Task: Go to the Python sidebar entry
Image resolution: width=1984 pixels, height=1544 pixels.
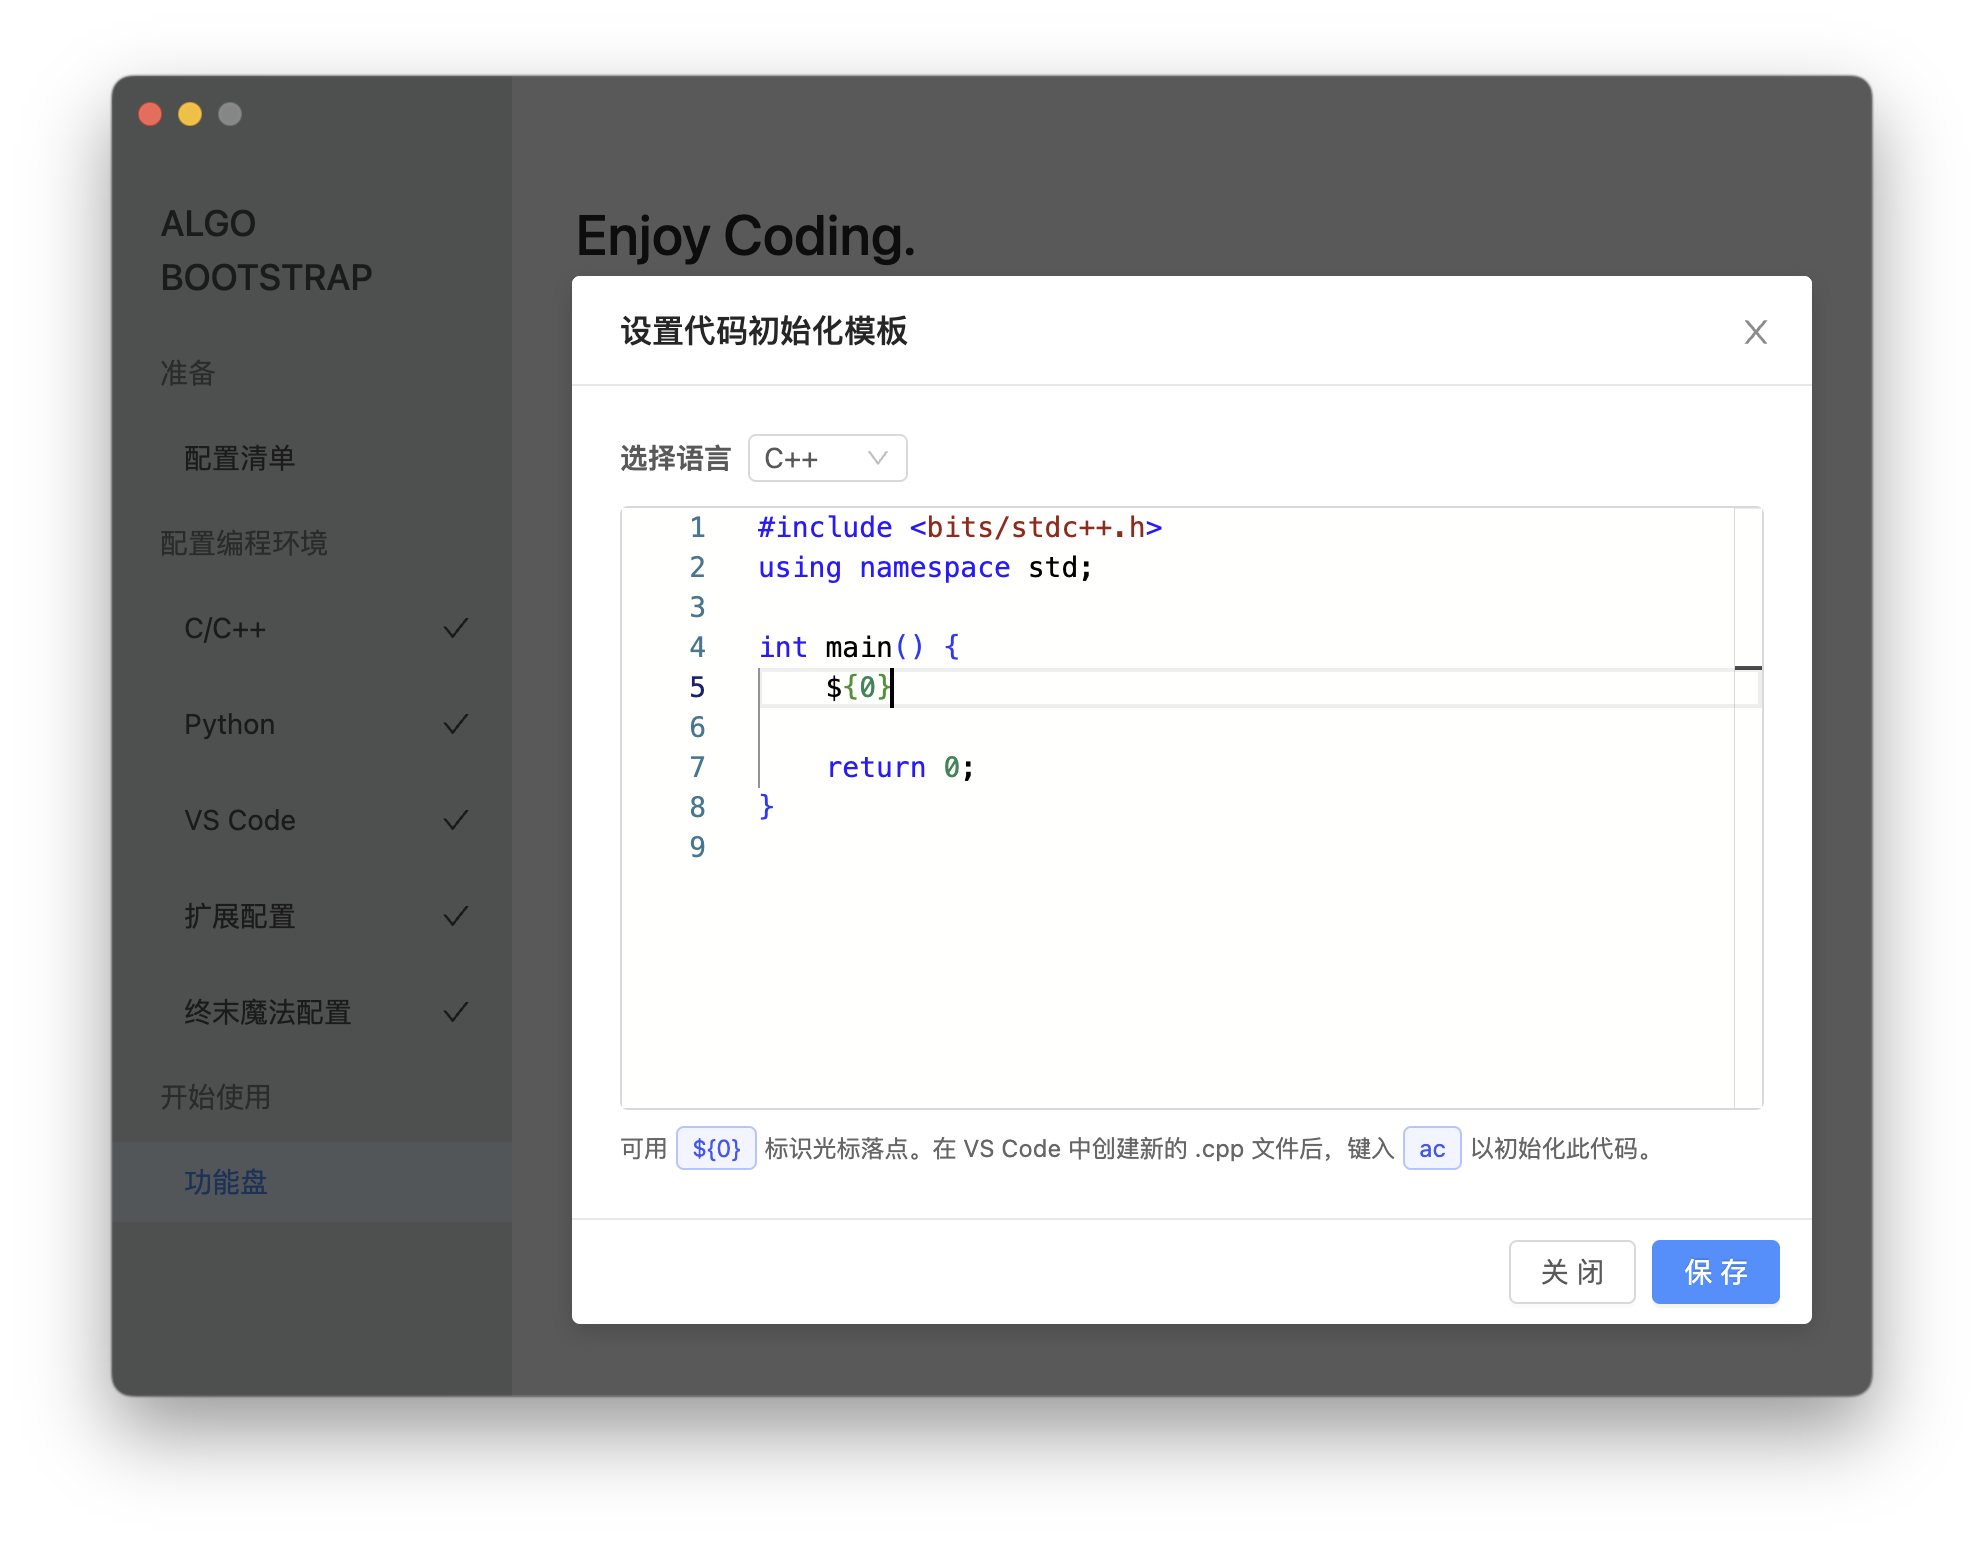Action: pos(230,724)
